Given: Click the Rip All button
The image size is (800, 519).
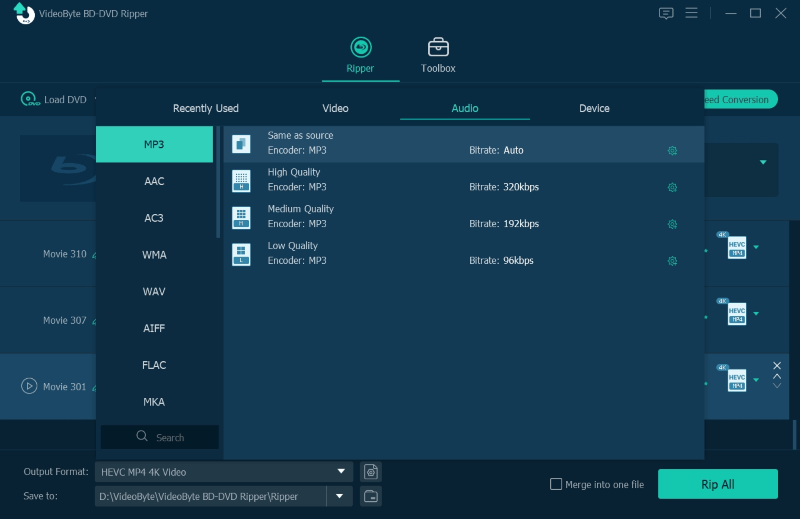Looking at the screenshot, I should (718, 484).
